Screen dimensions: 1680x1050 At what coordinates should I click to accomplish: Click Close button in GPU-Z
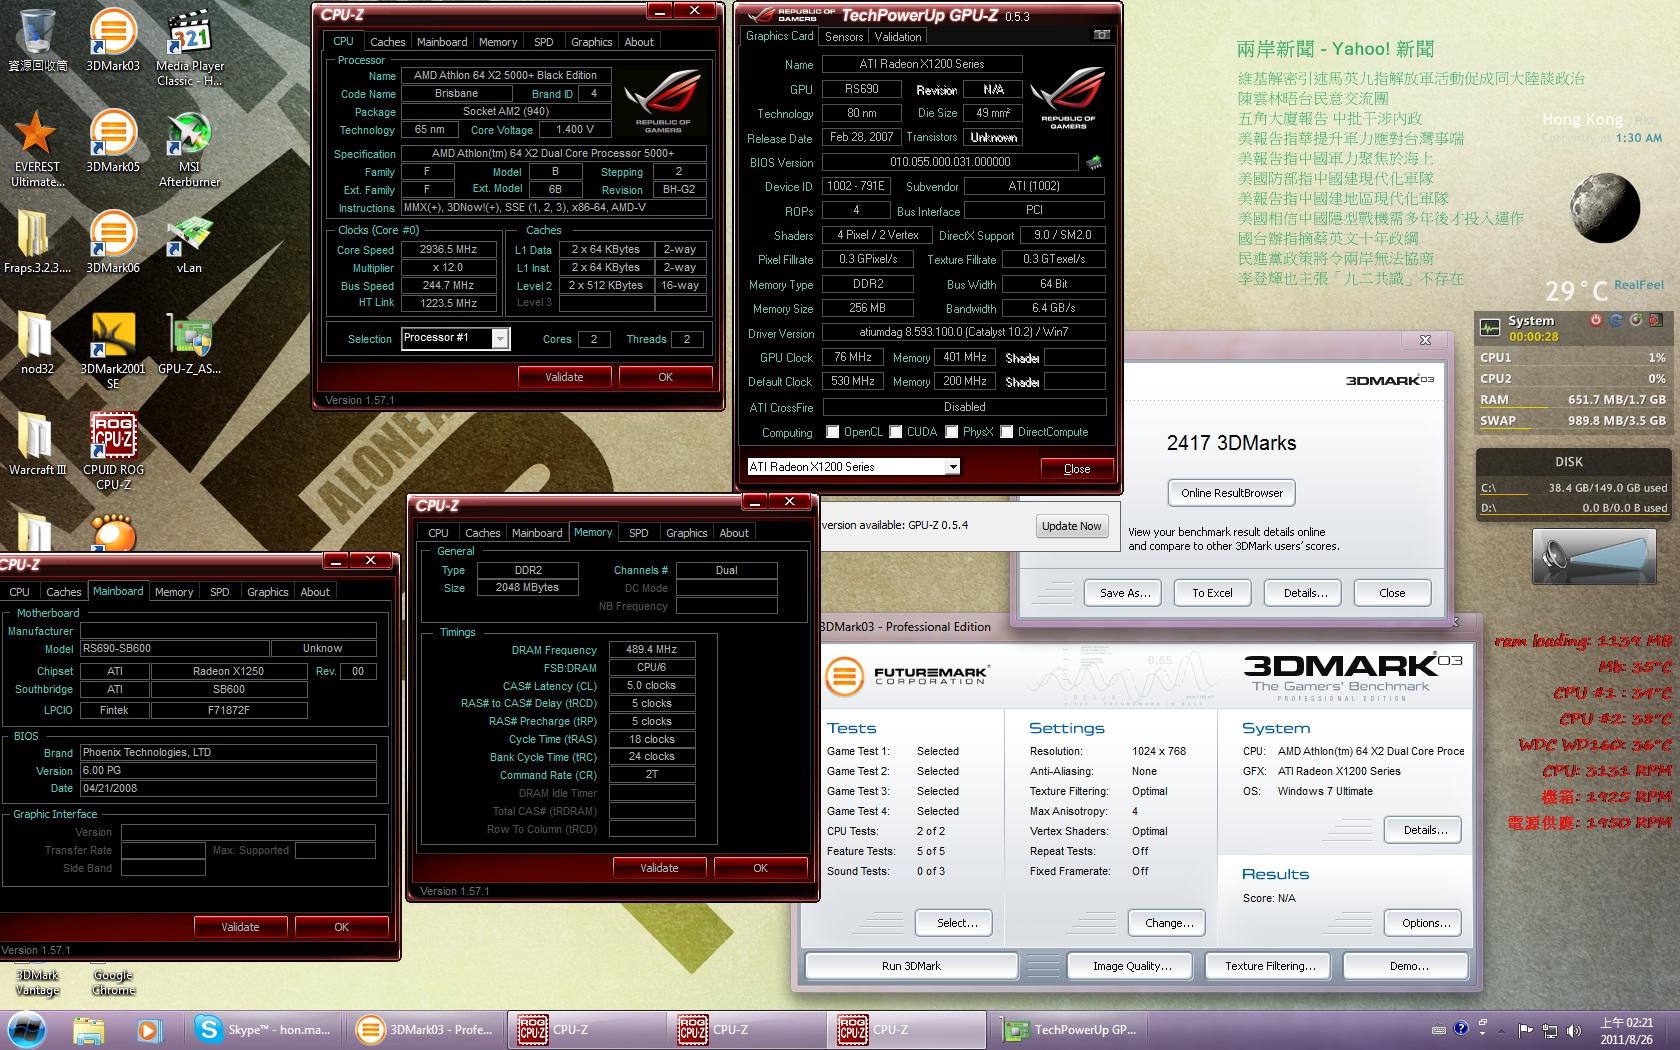[x=1077, y=468]
